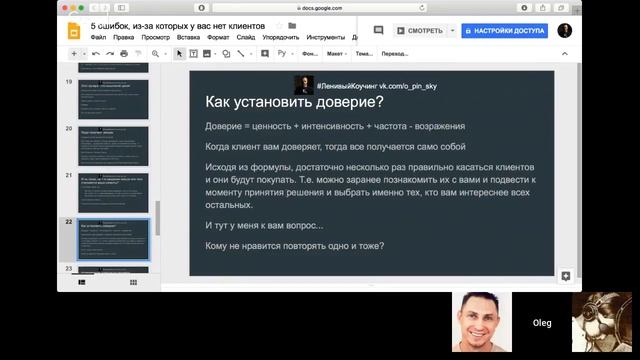This screenshot has width=640, height=360.
Task: Click the smiling man's video thumbnail
Action: tap(482, 322)
